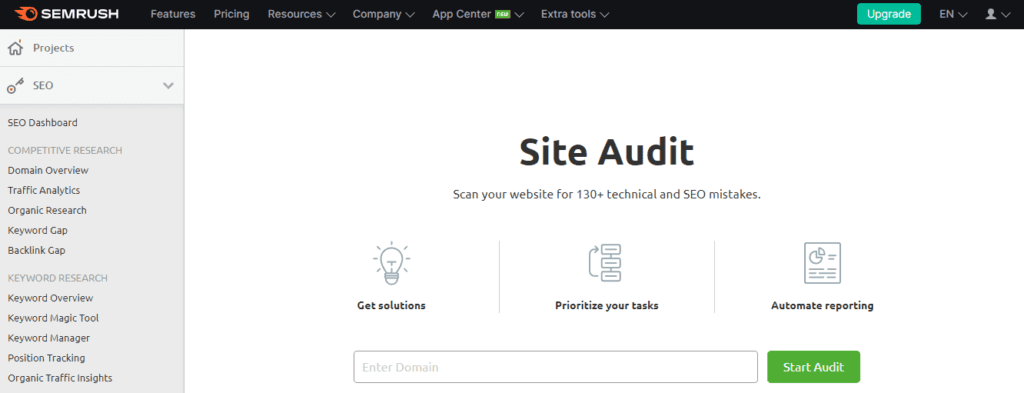Open the Resources dropdown menu
This screenshot has height=393, width=1024.
pos(302,14)
